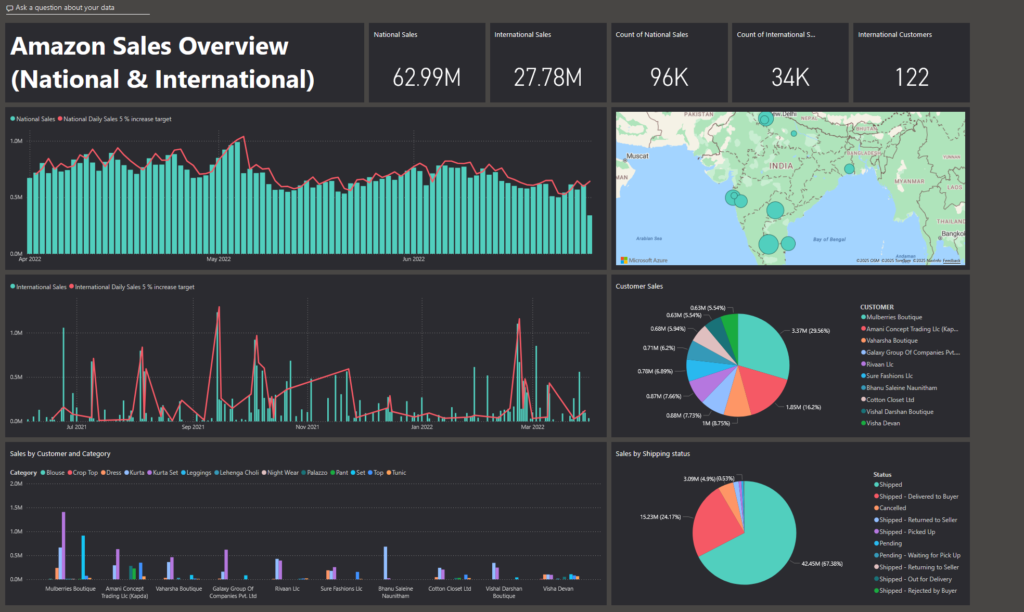Click the Customer Sales chart title

tap(639, 286)
